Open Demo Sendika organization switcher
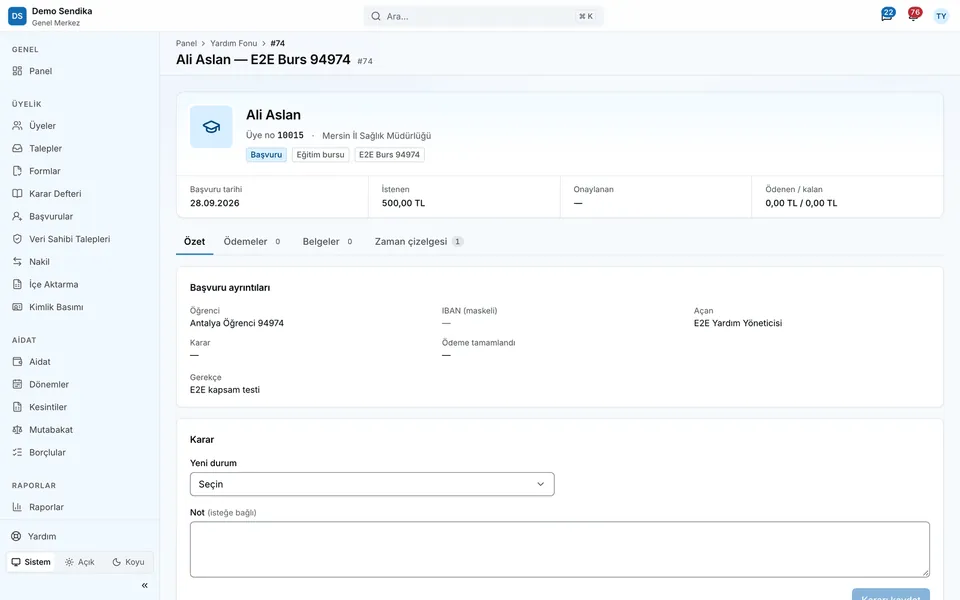The image size is (960, 600). click(x=51, y=16)
